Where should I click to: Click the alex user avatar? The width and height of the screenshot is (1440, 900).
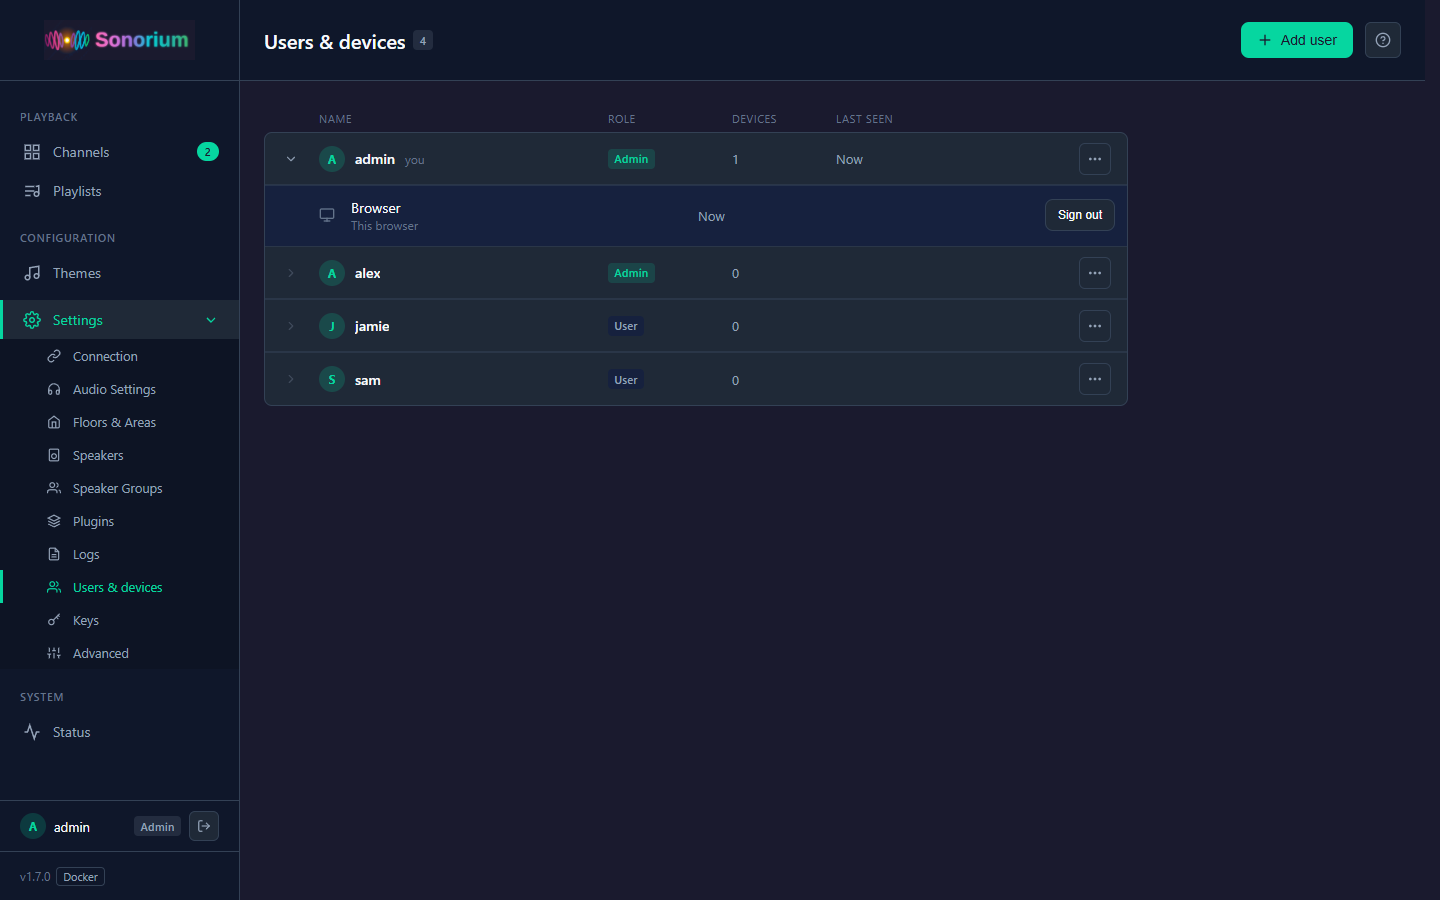click(332, 273)
